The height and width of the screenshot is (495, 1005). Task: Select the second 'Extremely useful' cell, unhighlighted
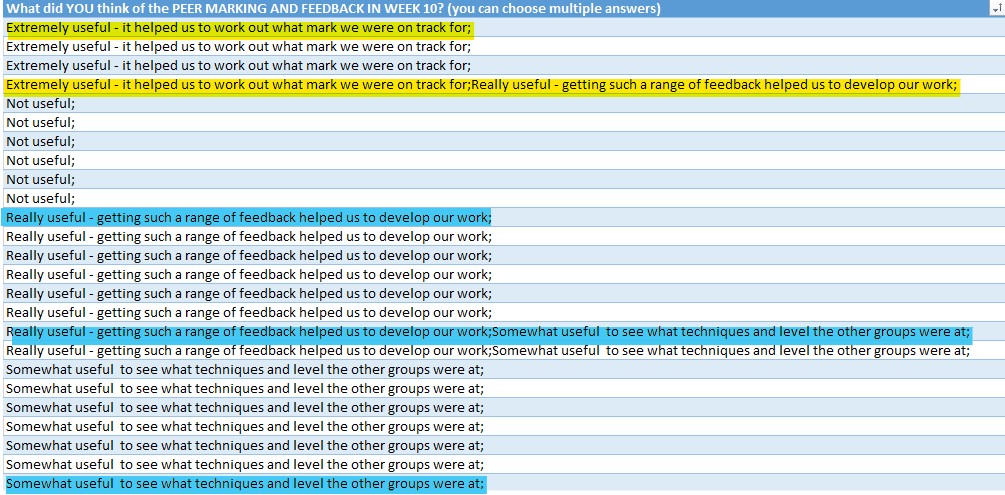(239, 47)
